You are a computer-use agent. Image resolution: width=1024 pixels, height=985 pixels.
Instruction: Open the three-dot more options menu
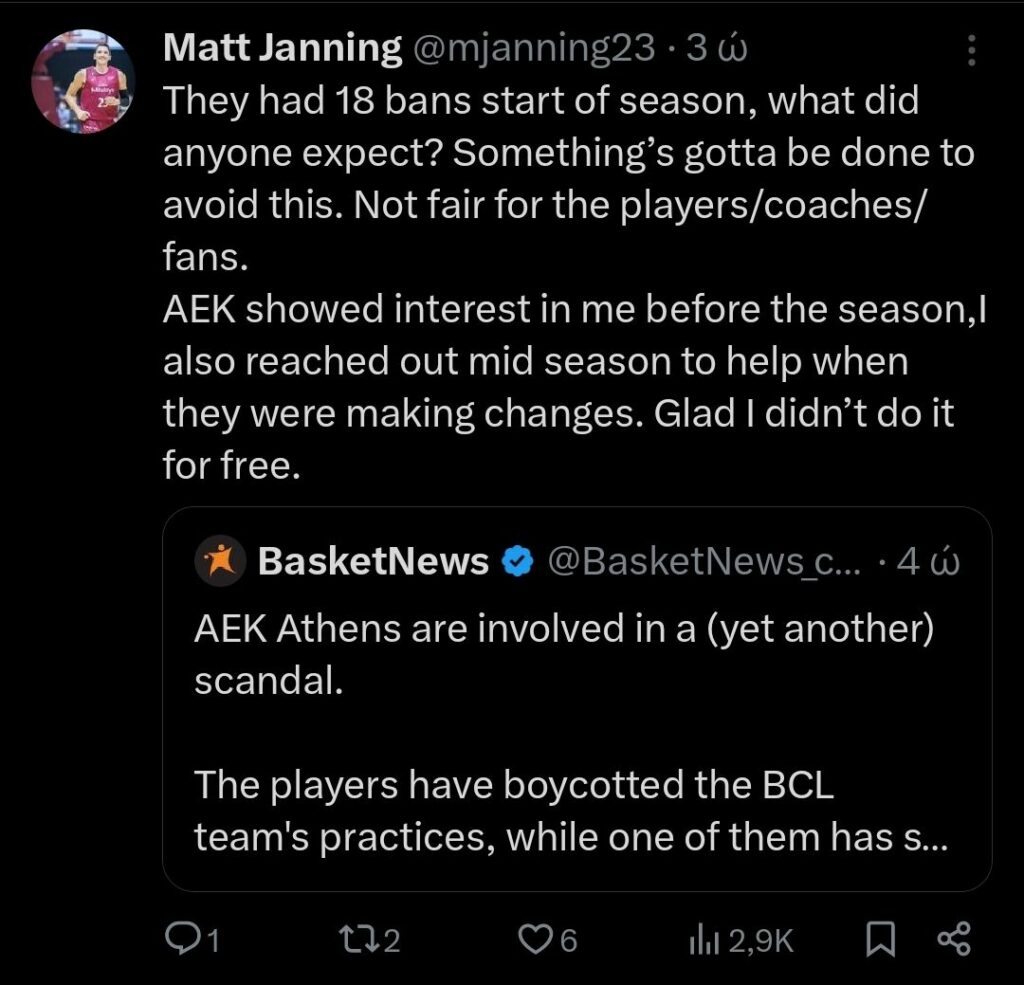971,49
